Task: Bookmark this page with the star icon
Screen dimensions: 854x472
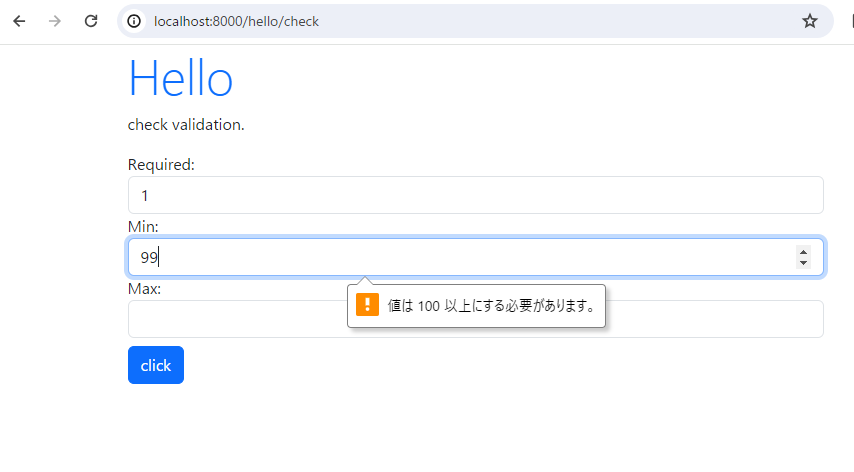Action: coord(810,21)
